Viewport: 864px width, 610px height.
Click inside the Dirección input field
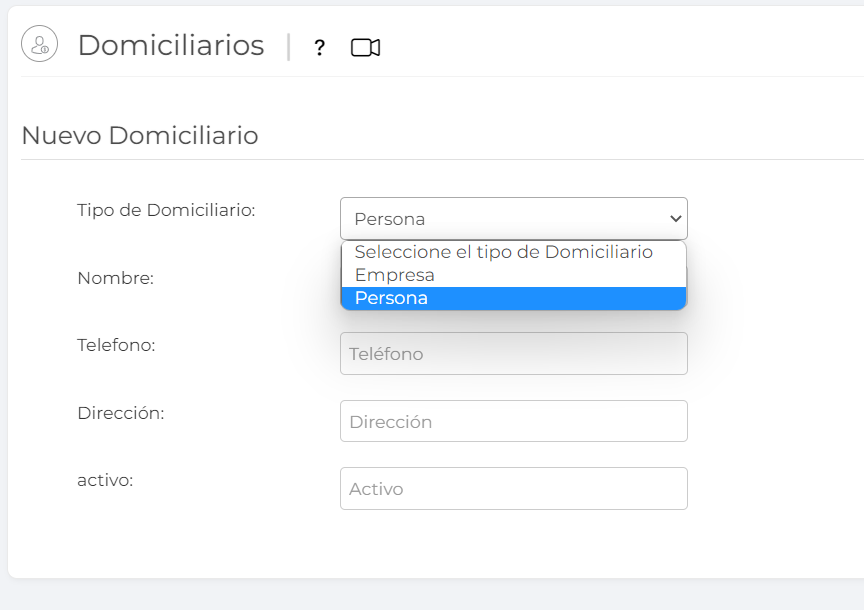tap(513, 421)
